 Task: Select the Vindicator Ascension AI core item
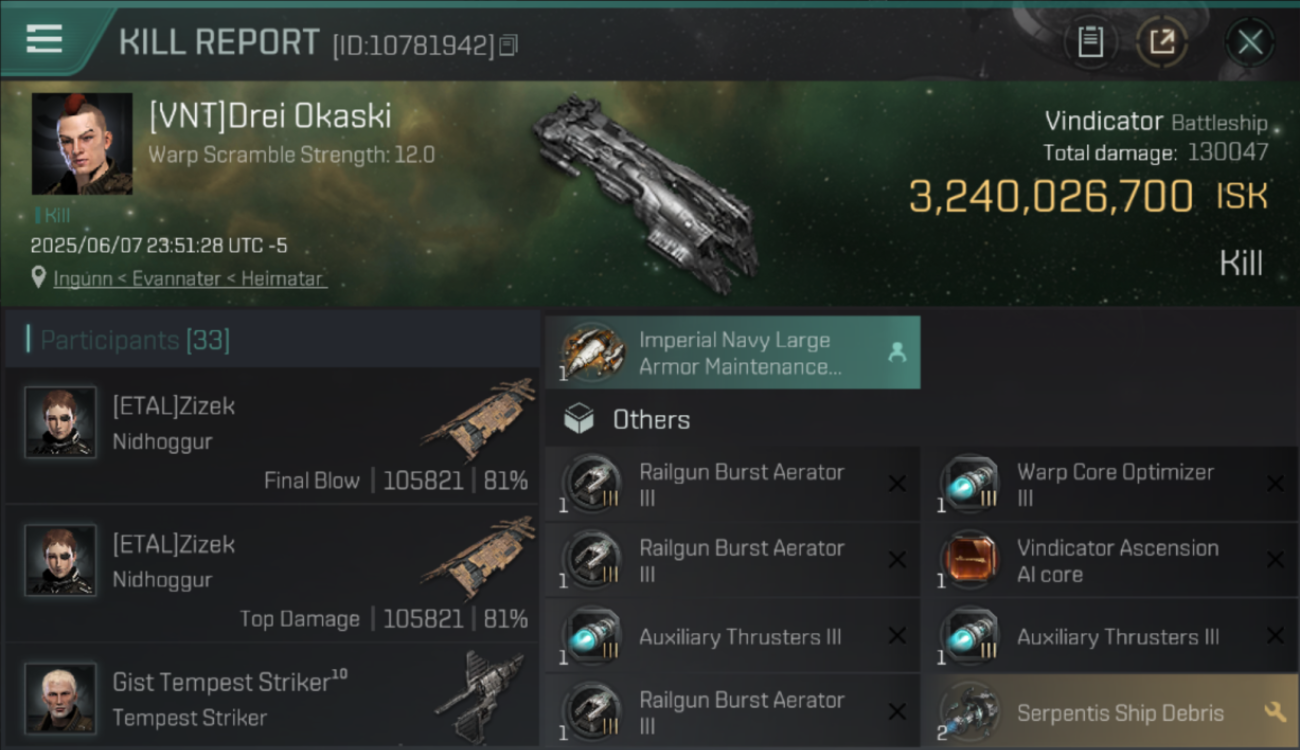[x=1110, y=561]
